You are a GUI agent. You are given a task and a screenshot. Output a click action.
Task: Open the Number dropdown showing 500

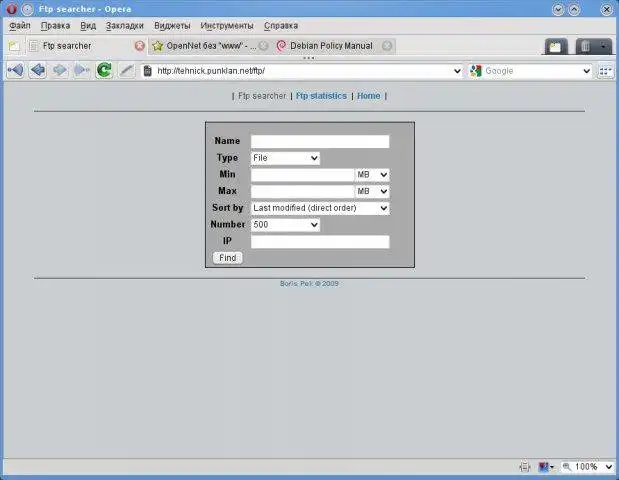click(x=285, y=225)
